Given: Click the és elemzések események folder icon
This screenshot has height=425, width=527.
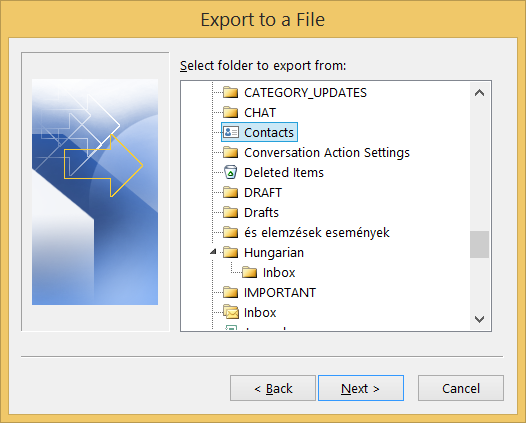Looking at the screenshot, I should pos(231,232).
